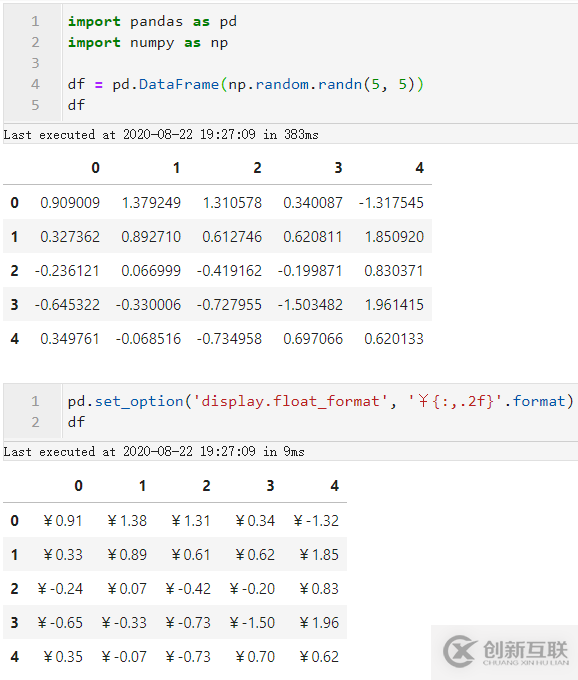This screenshot has width=578, height=680.
Task: Click row index 3 in formatted table
Action: point(14,623)
